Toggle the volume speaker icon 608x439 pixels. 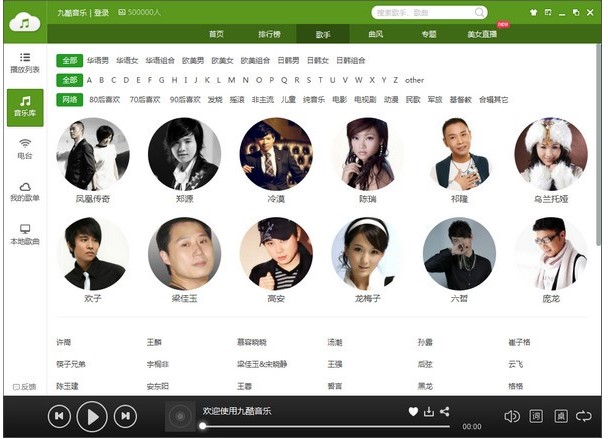[x=512, y=417]
